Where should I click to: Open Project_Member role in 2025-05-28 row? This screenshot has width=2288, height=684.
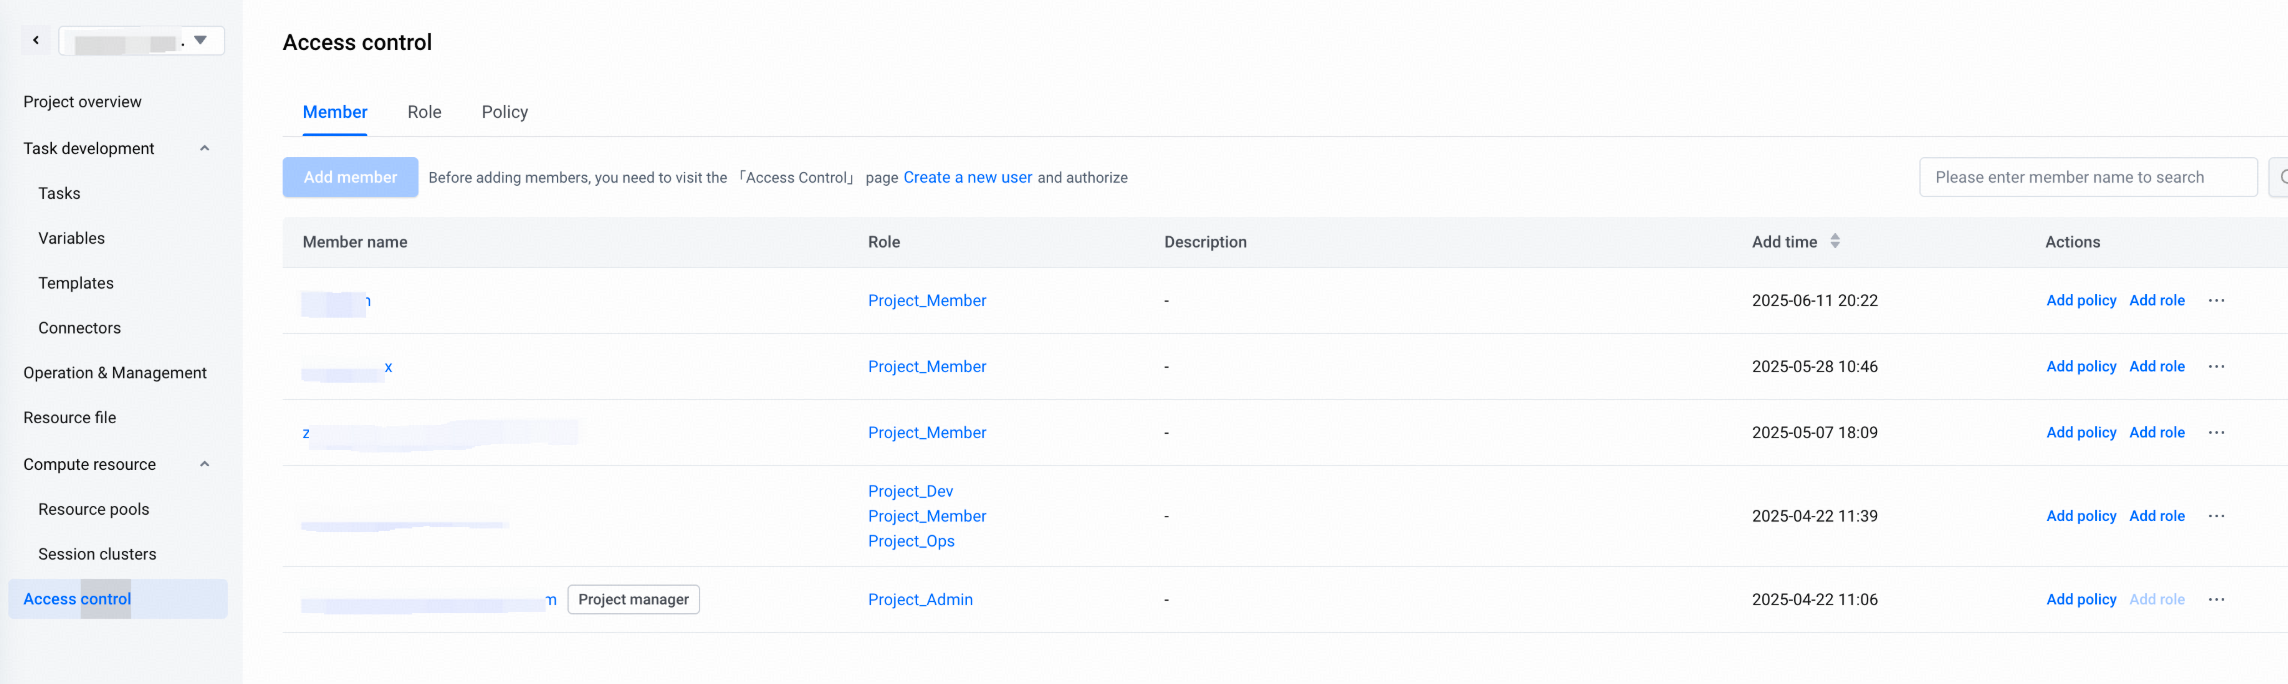[927, 366]
